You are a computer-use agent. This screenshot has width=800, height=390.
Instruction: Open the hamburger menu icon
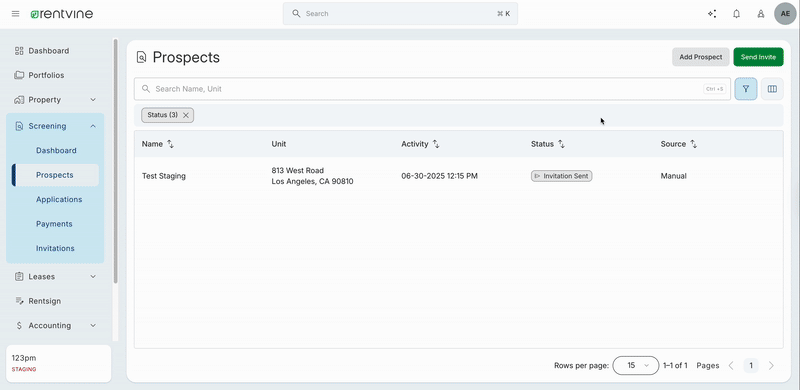(x=15, y=14)
